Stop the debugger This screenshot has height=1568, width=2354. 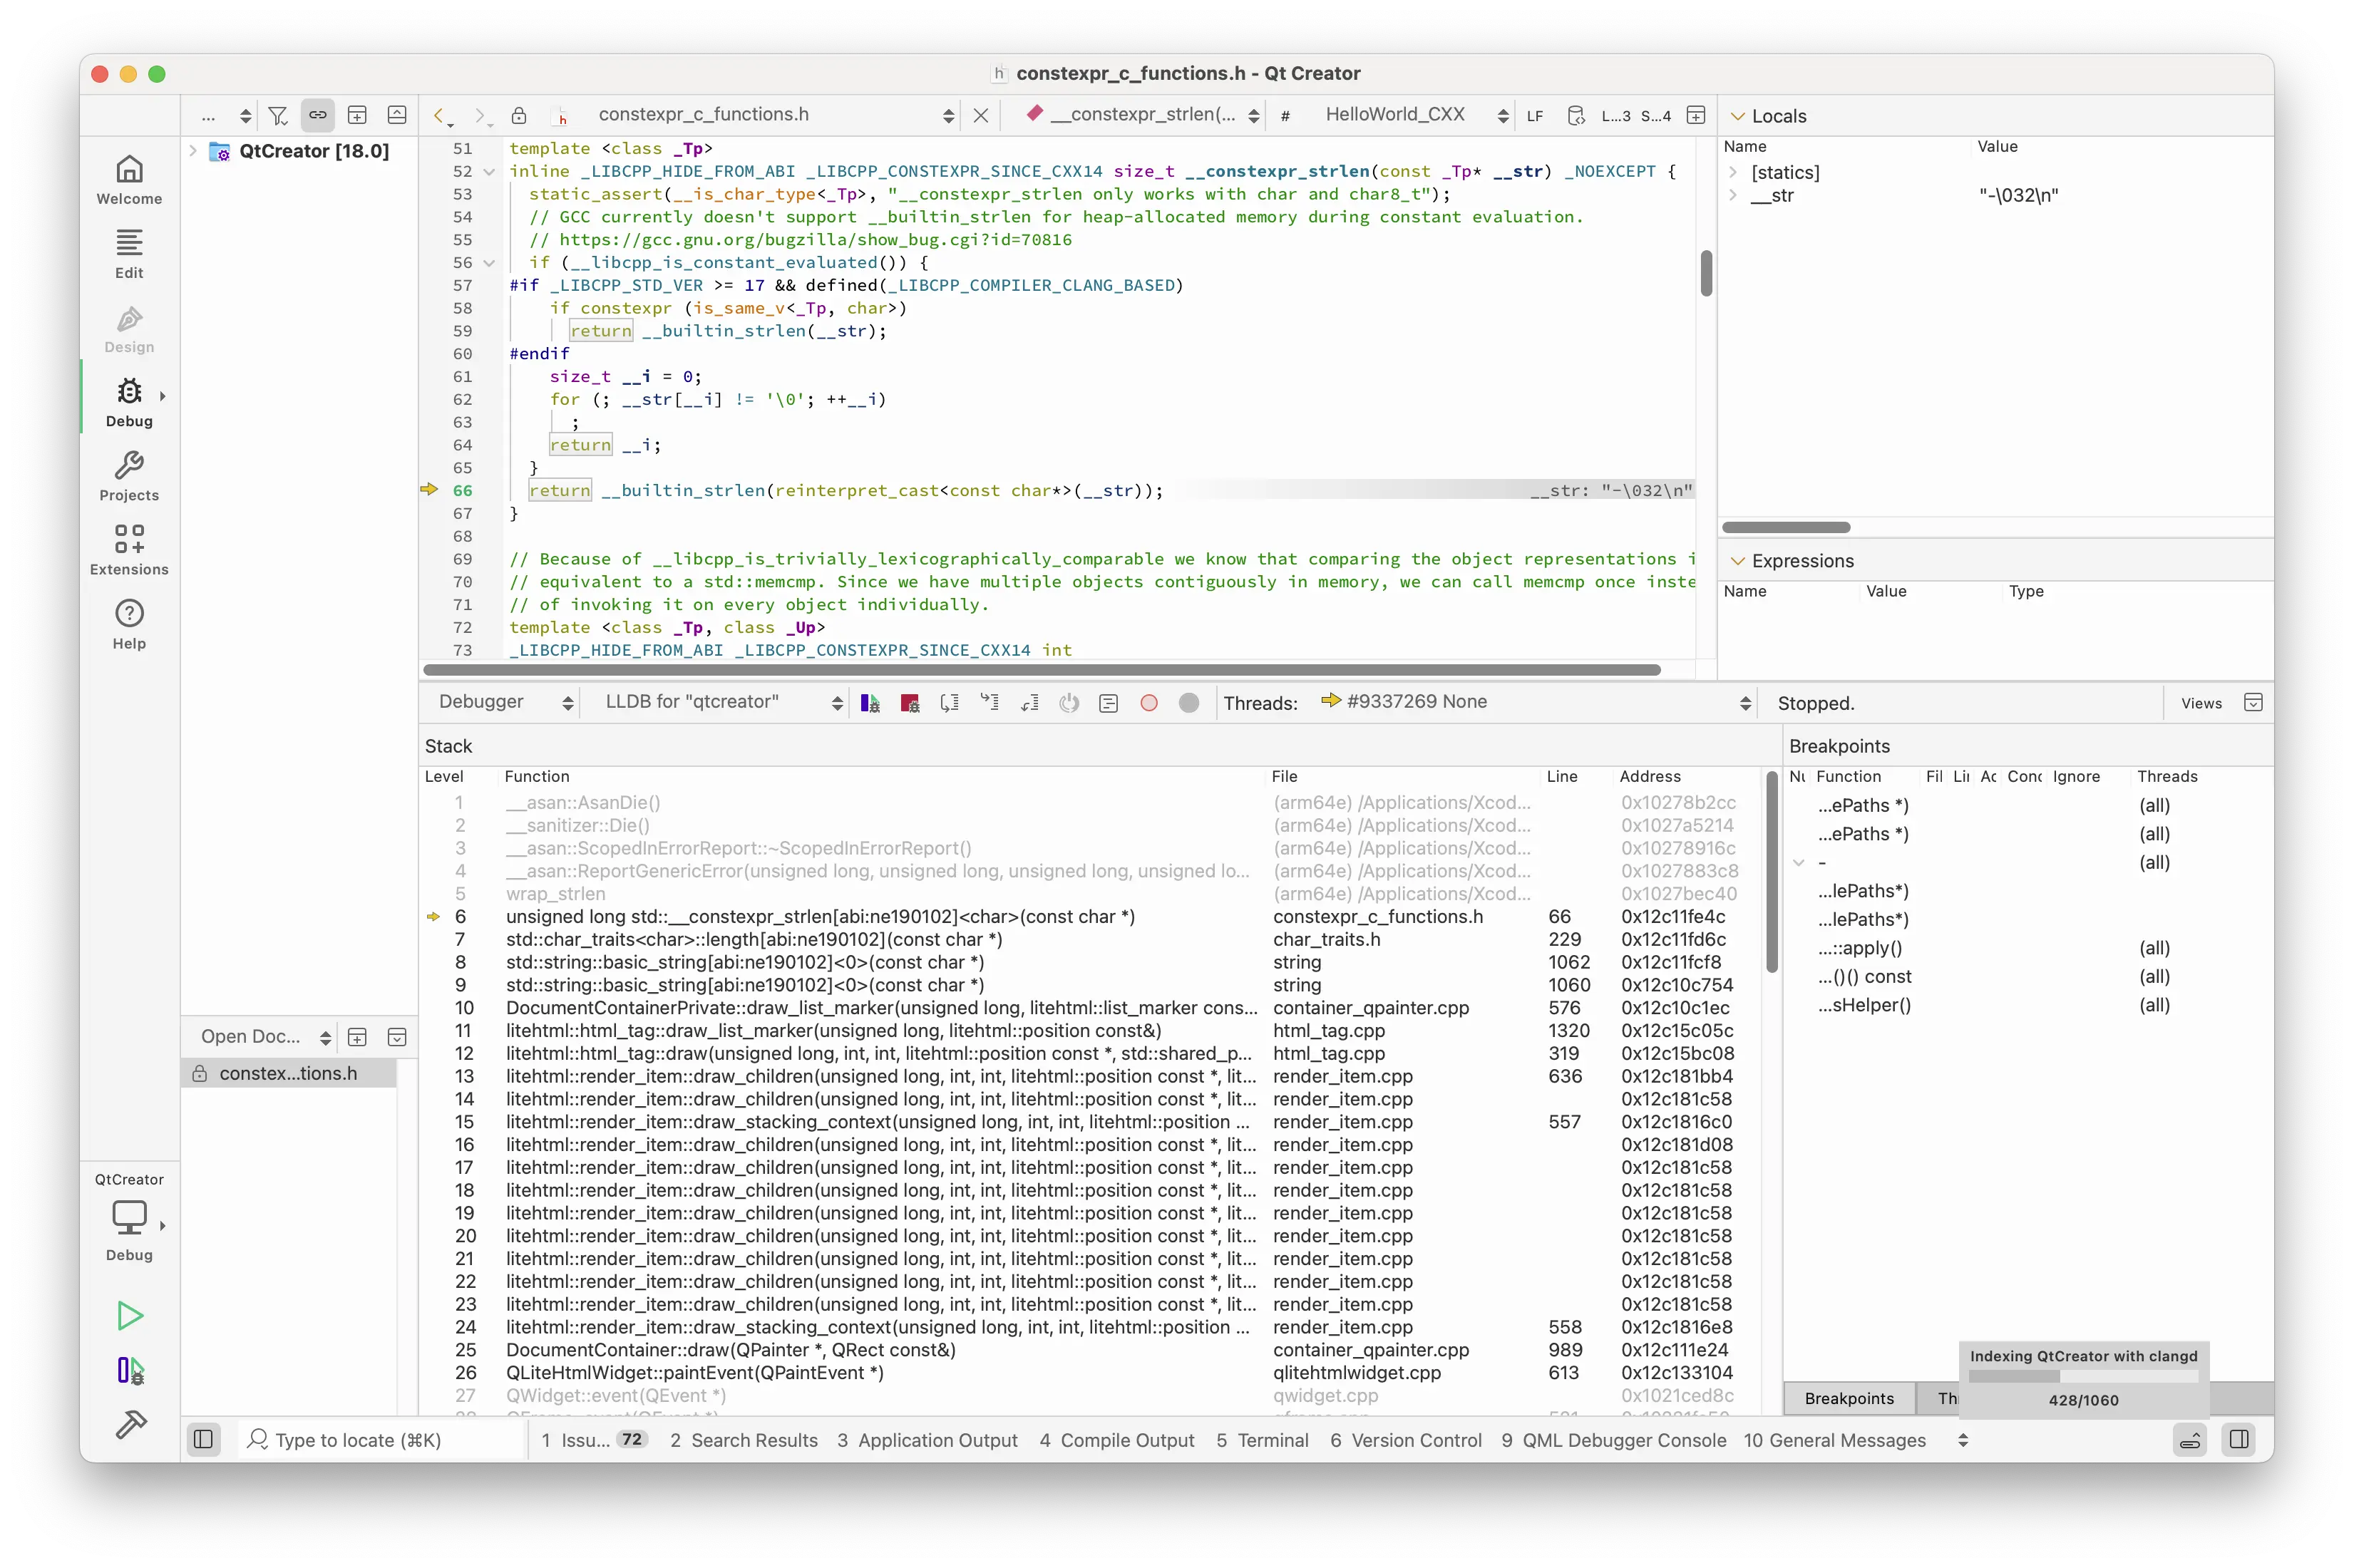(910, 703)
